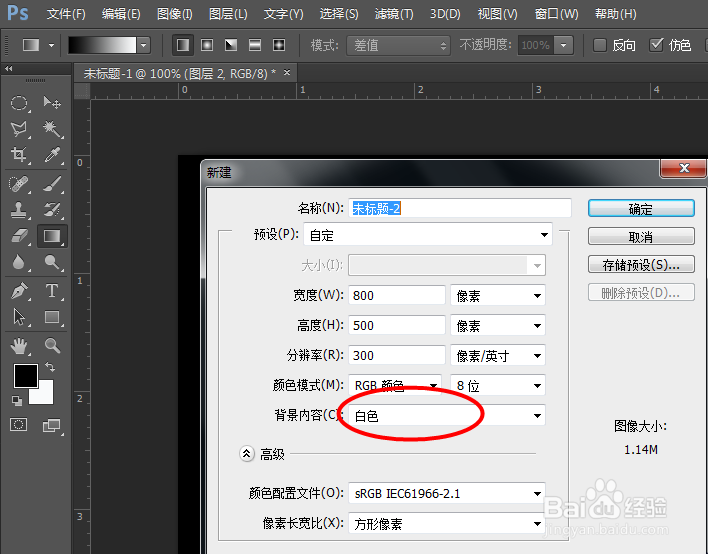
Task: Choose diamond gradient style
Action: (x=279, y=45)
